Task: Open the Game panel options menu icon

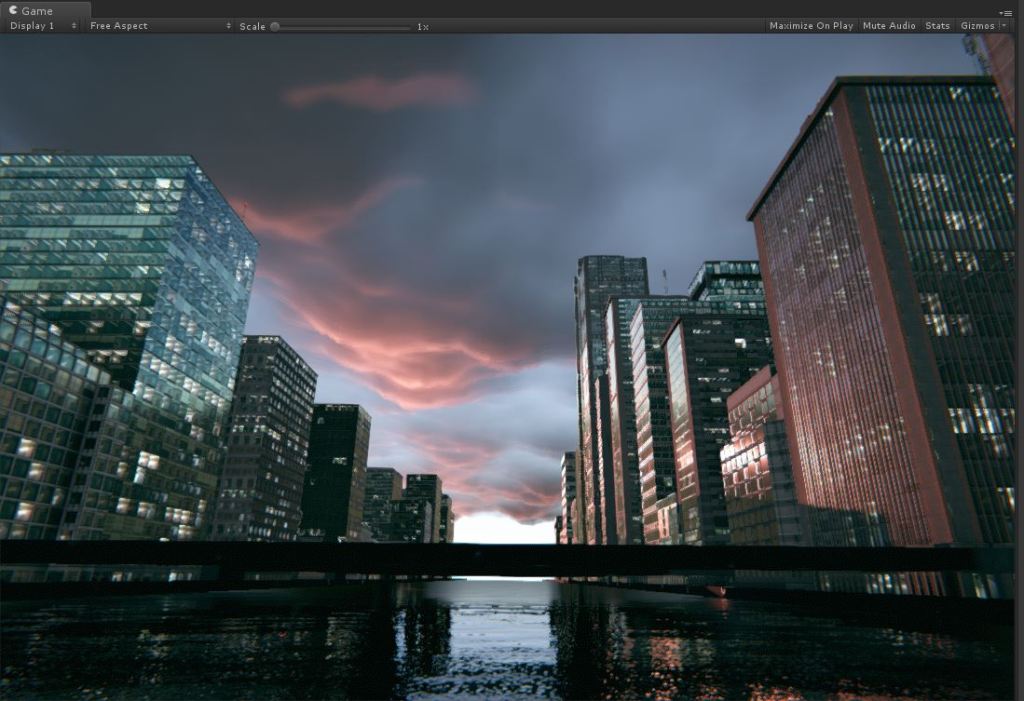Action: [x=1005, y=11]
